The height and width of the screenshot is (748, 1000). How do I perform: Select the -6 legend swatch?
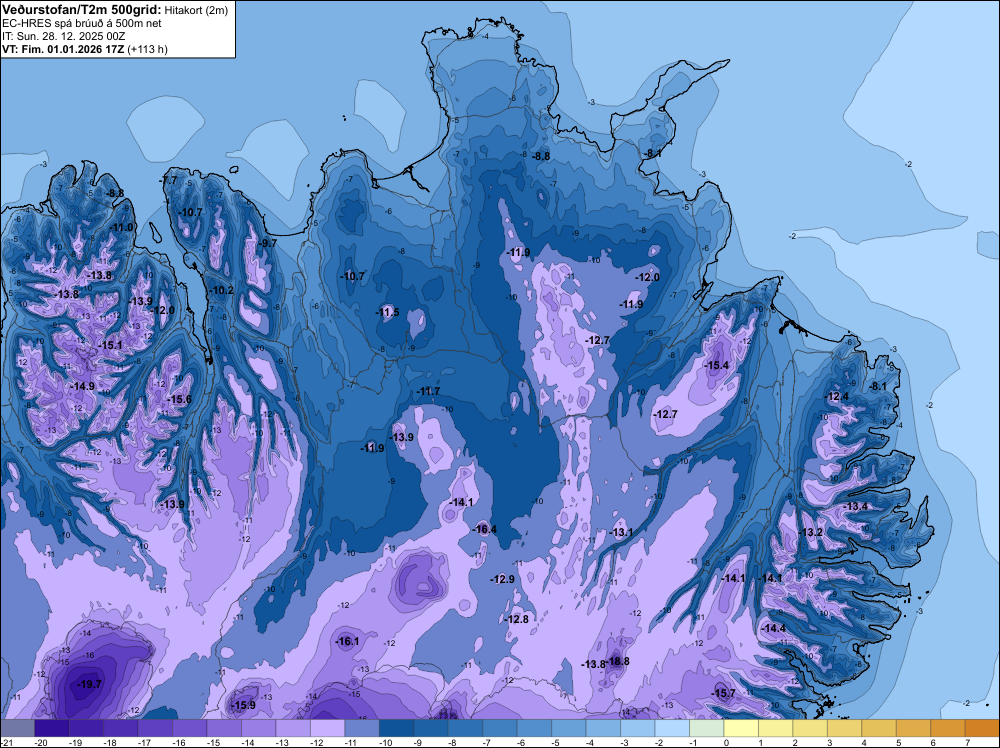tap(534, 728)
